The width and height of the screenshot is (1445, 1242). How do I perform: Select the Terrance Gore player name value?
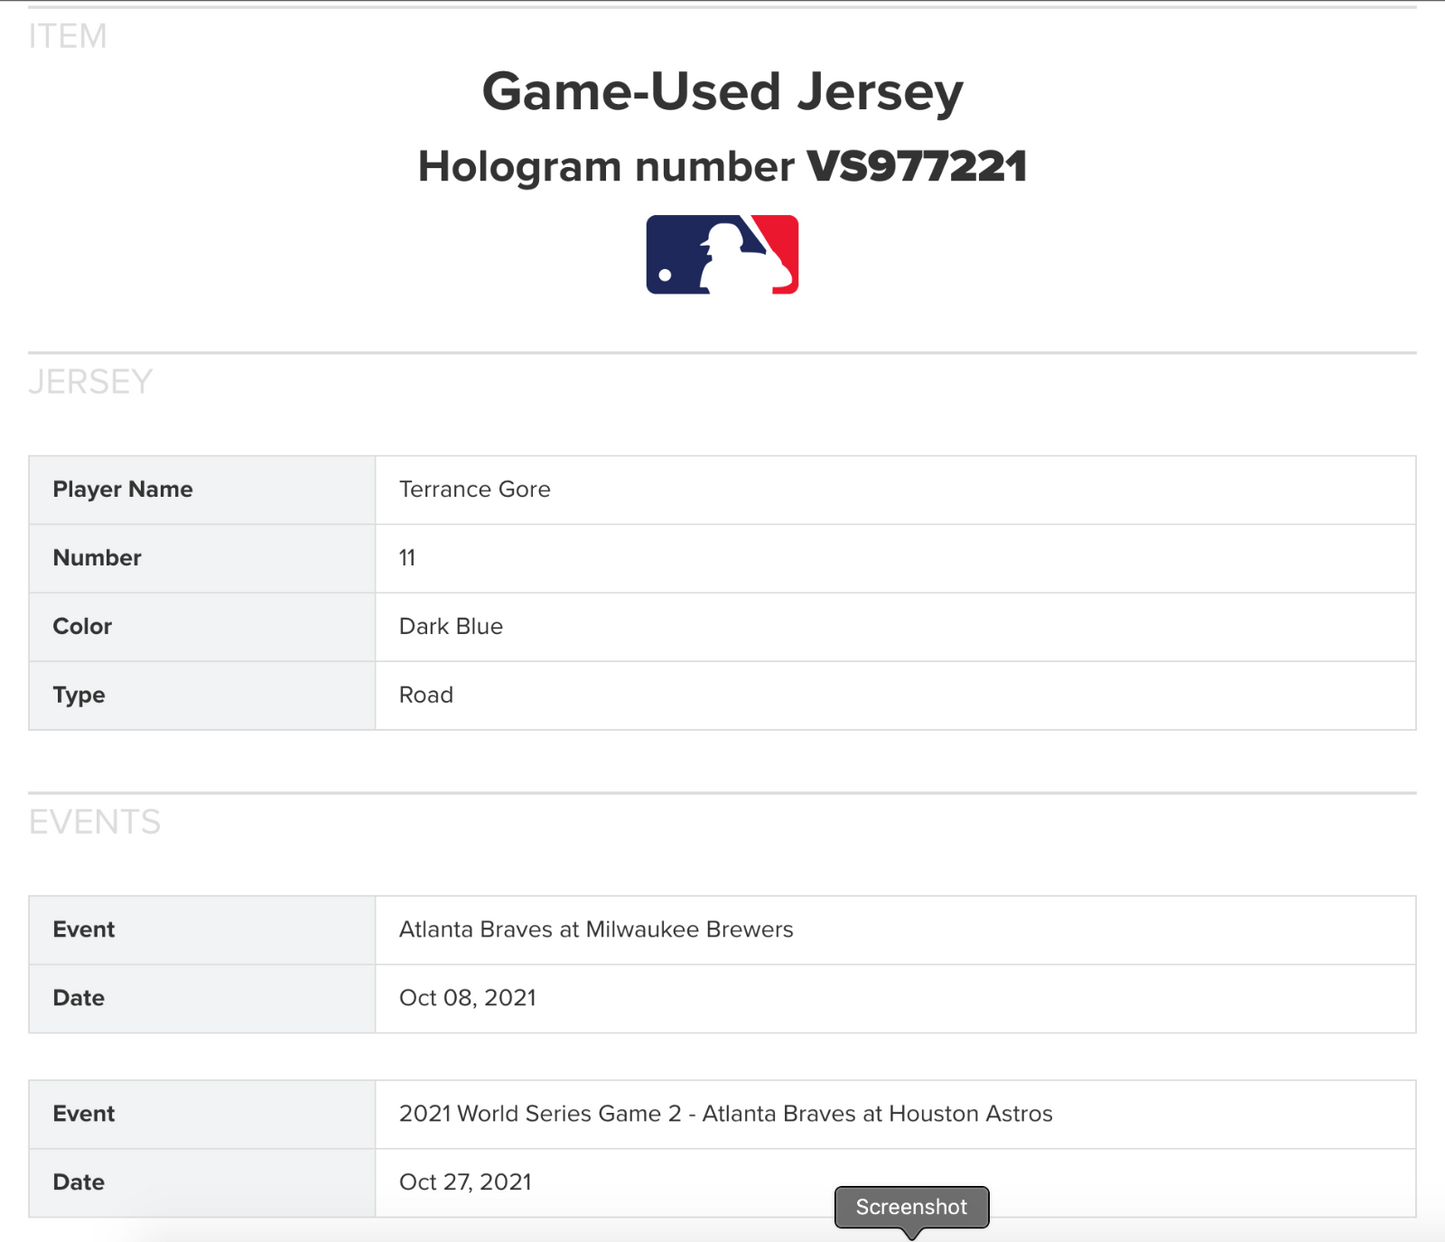474,489
